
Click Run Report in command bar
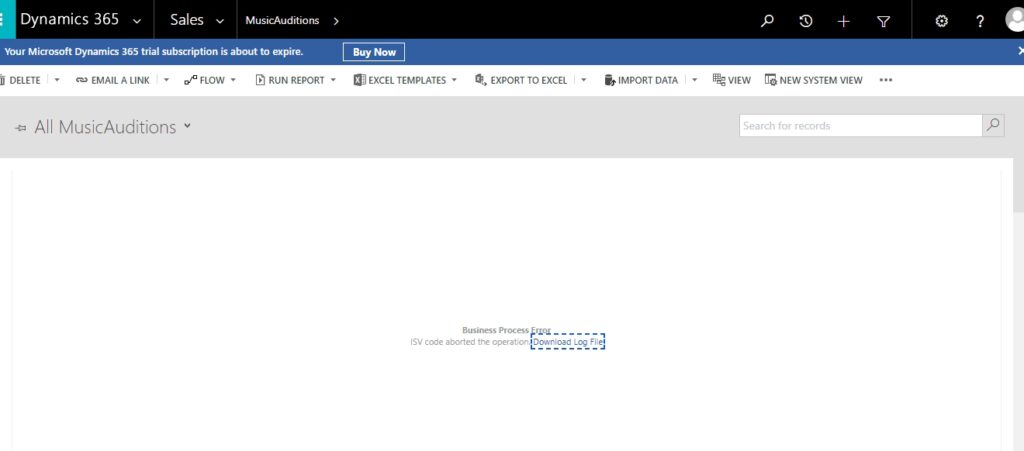click(290, 80)
